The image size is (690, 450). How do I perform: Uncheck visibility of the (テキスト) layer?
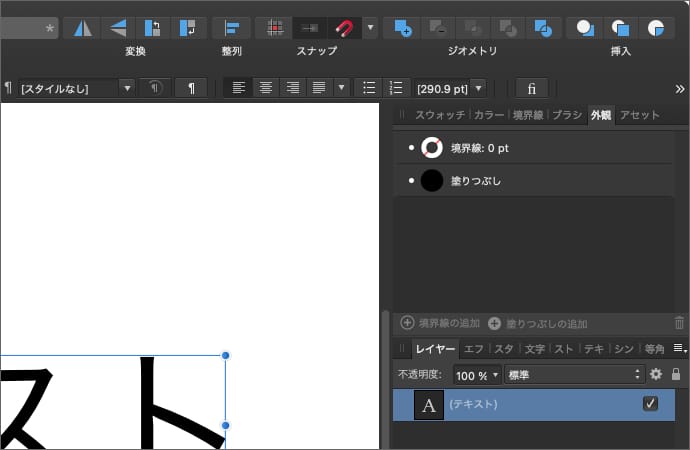tap(650, 404)
